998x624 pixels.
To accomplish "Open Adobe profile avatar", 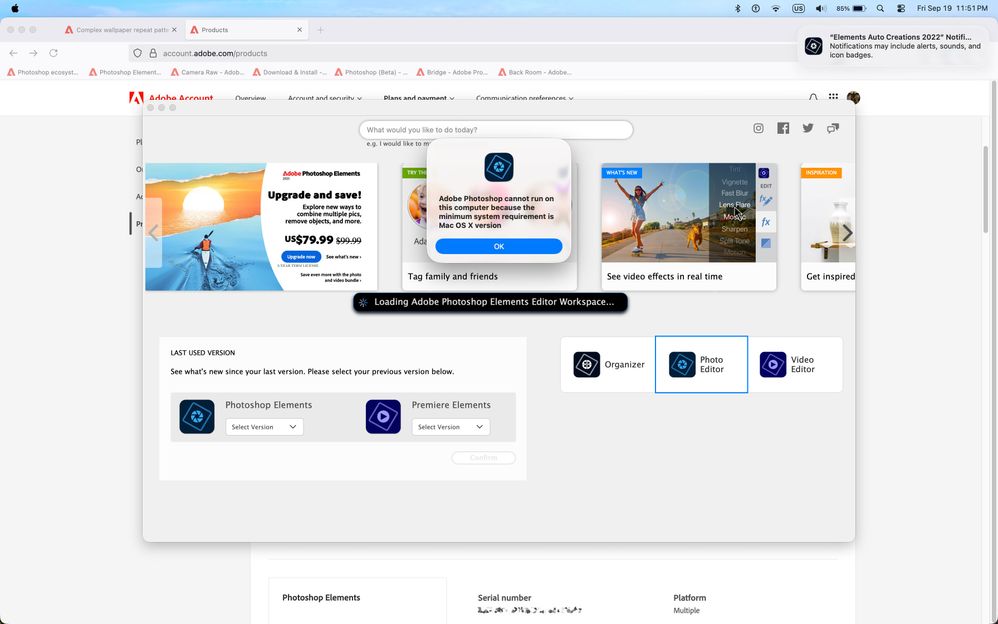I will tap(854, 97).
